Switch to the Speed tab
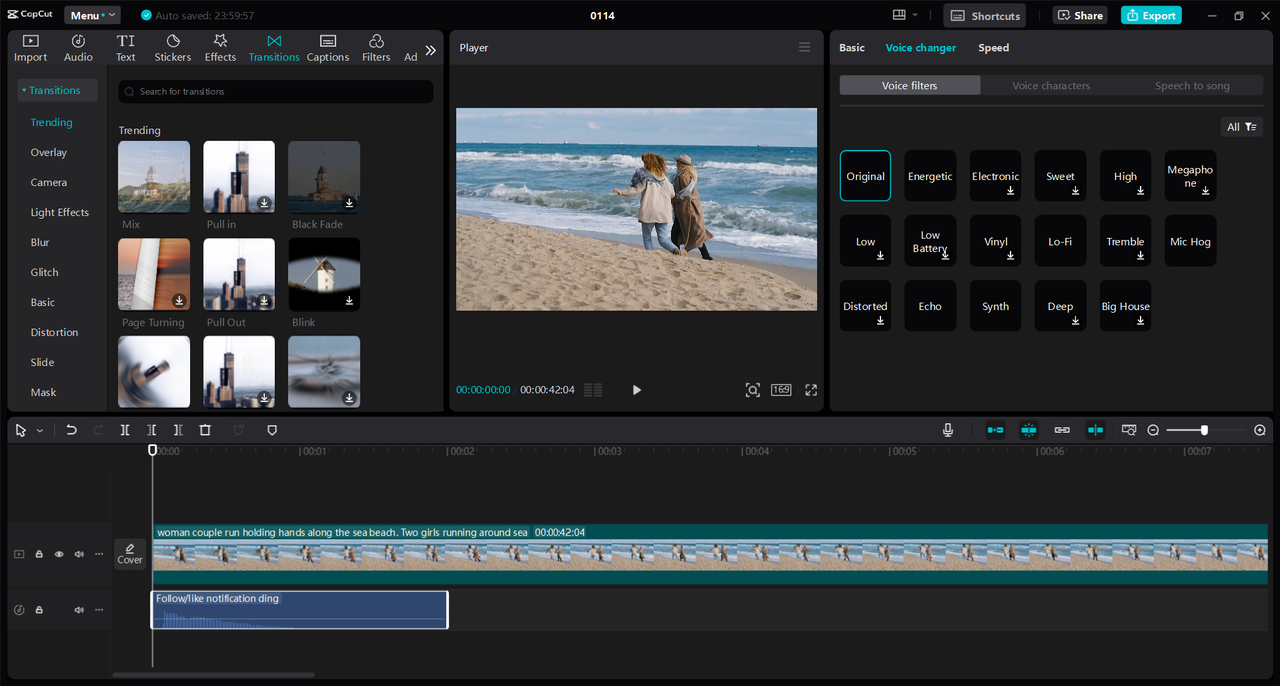Image resolution: width=1280 pixels, height=686 pixels. (x=994, y=47)
